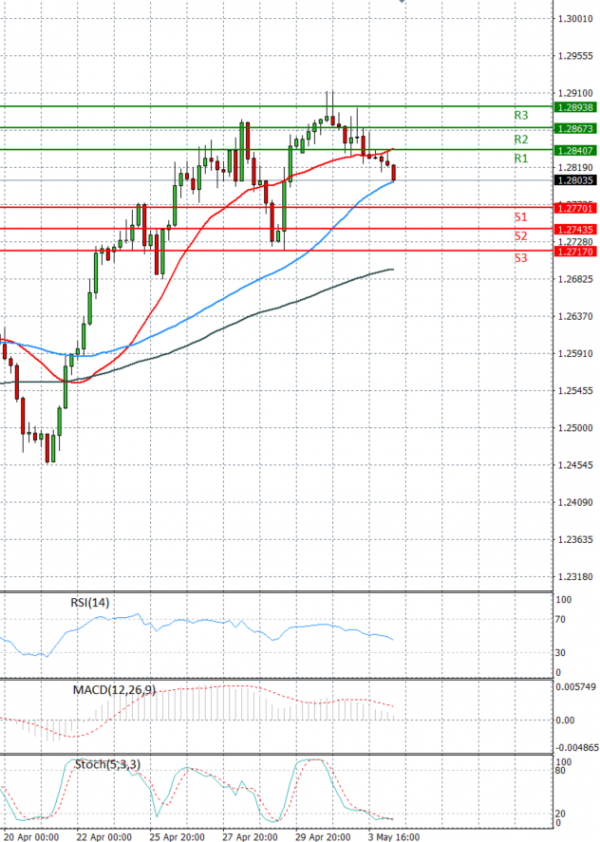Click the 1.29555 price axis value

(575, 56)
